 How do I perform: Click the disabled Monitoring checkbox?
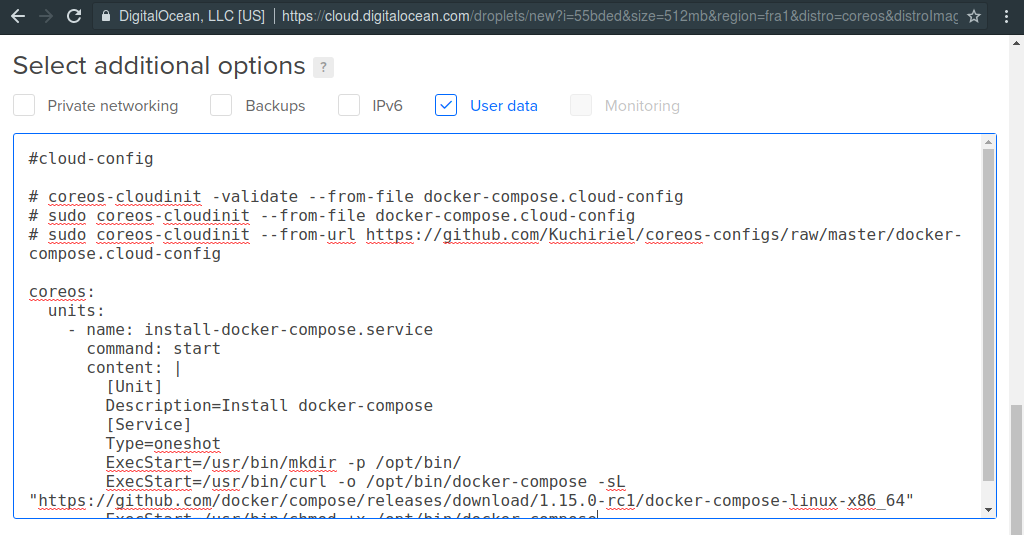point(581,105)
